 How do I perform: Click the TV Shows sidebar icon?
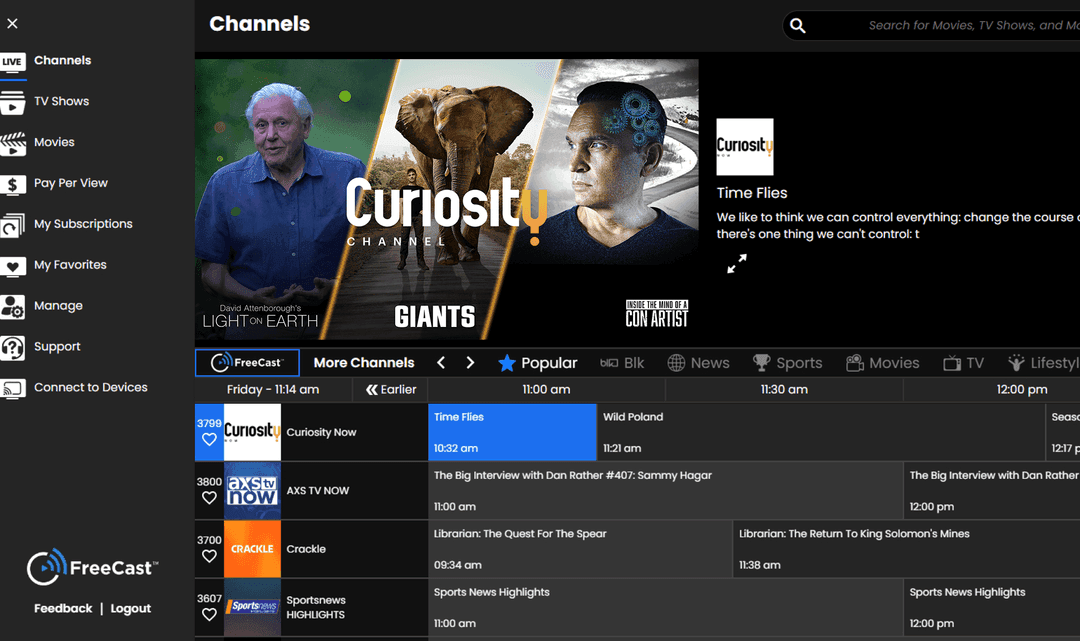(x=12, y=102)
